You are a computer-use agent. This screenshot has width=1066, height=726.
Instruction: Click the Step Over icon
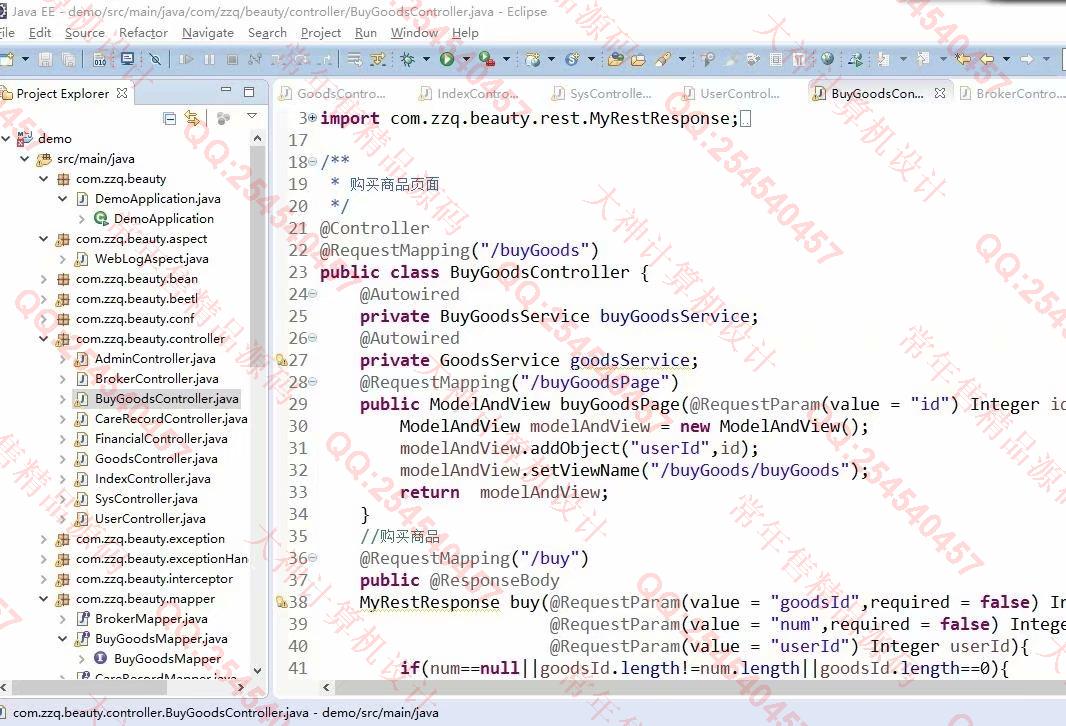[x=301, y=60]
